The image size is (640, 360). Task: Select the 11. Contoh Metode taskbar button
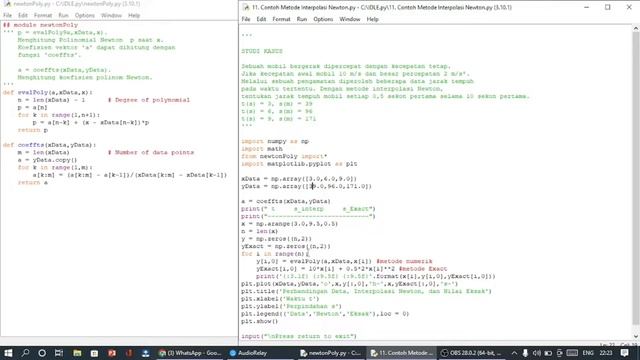[401, 353]
